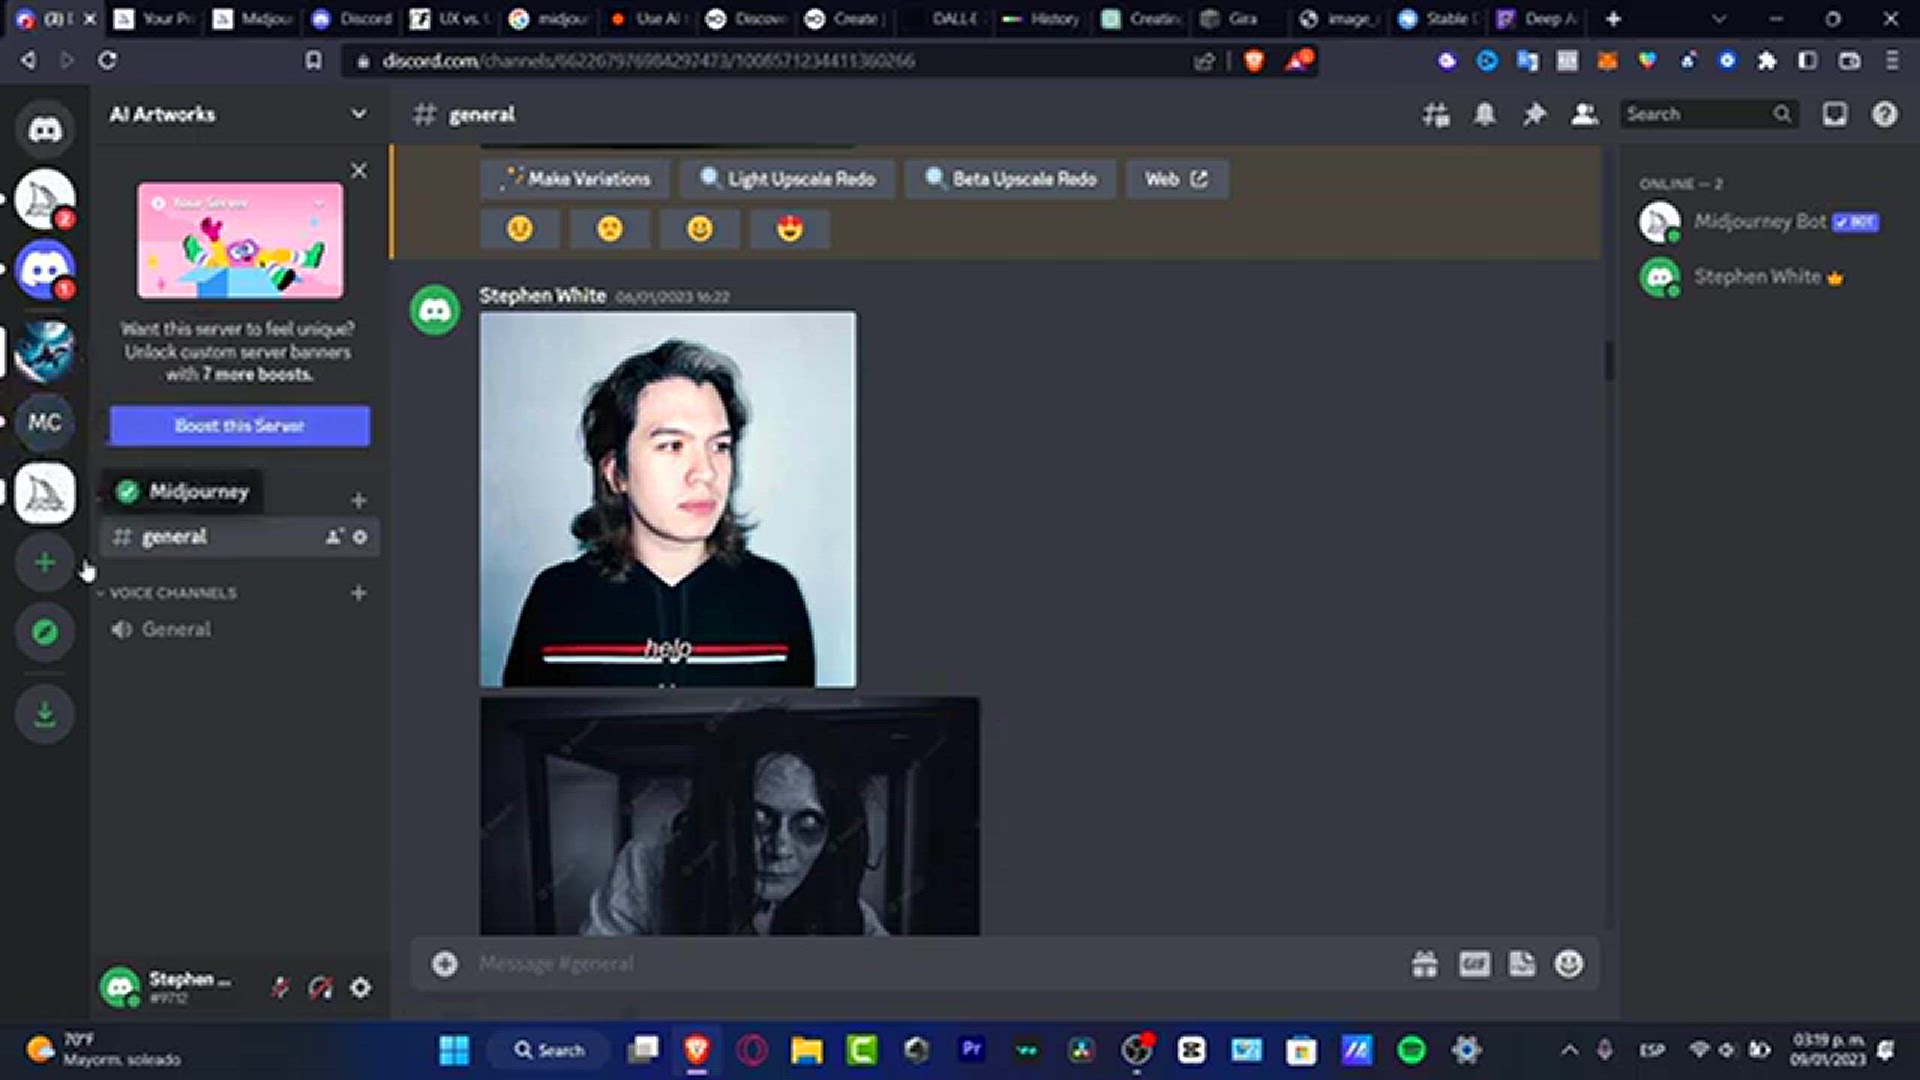Click the Beta Upscale Redo button

tap(1010, 179)
